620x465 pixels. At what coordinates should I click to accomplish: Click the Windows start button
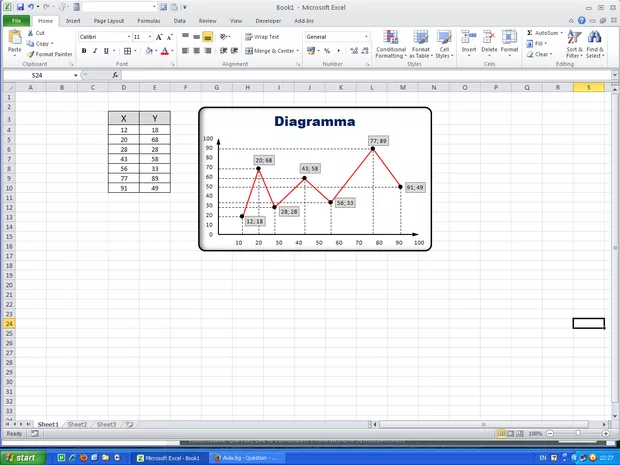pos(21,458)
